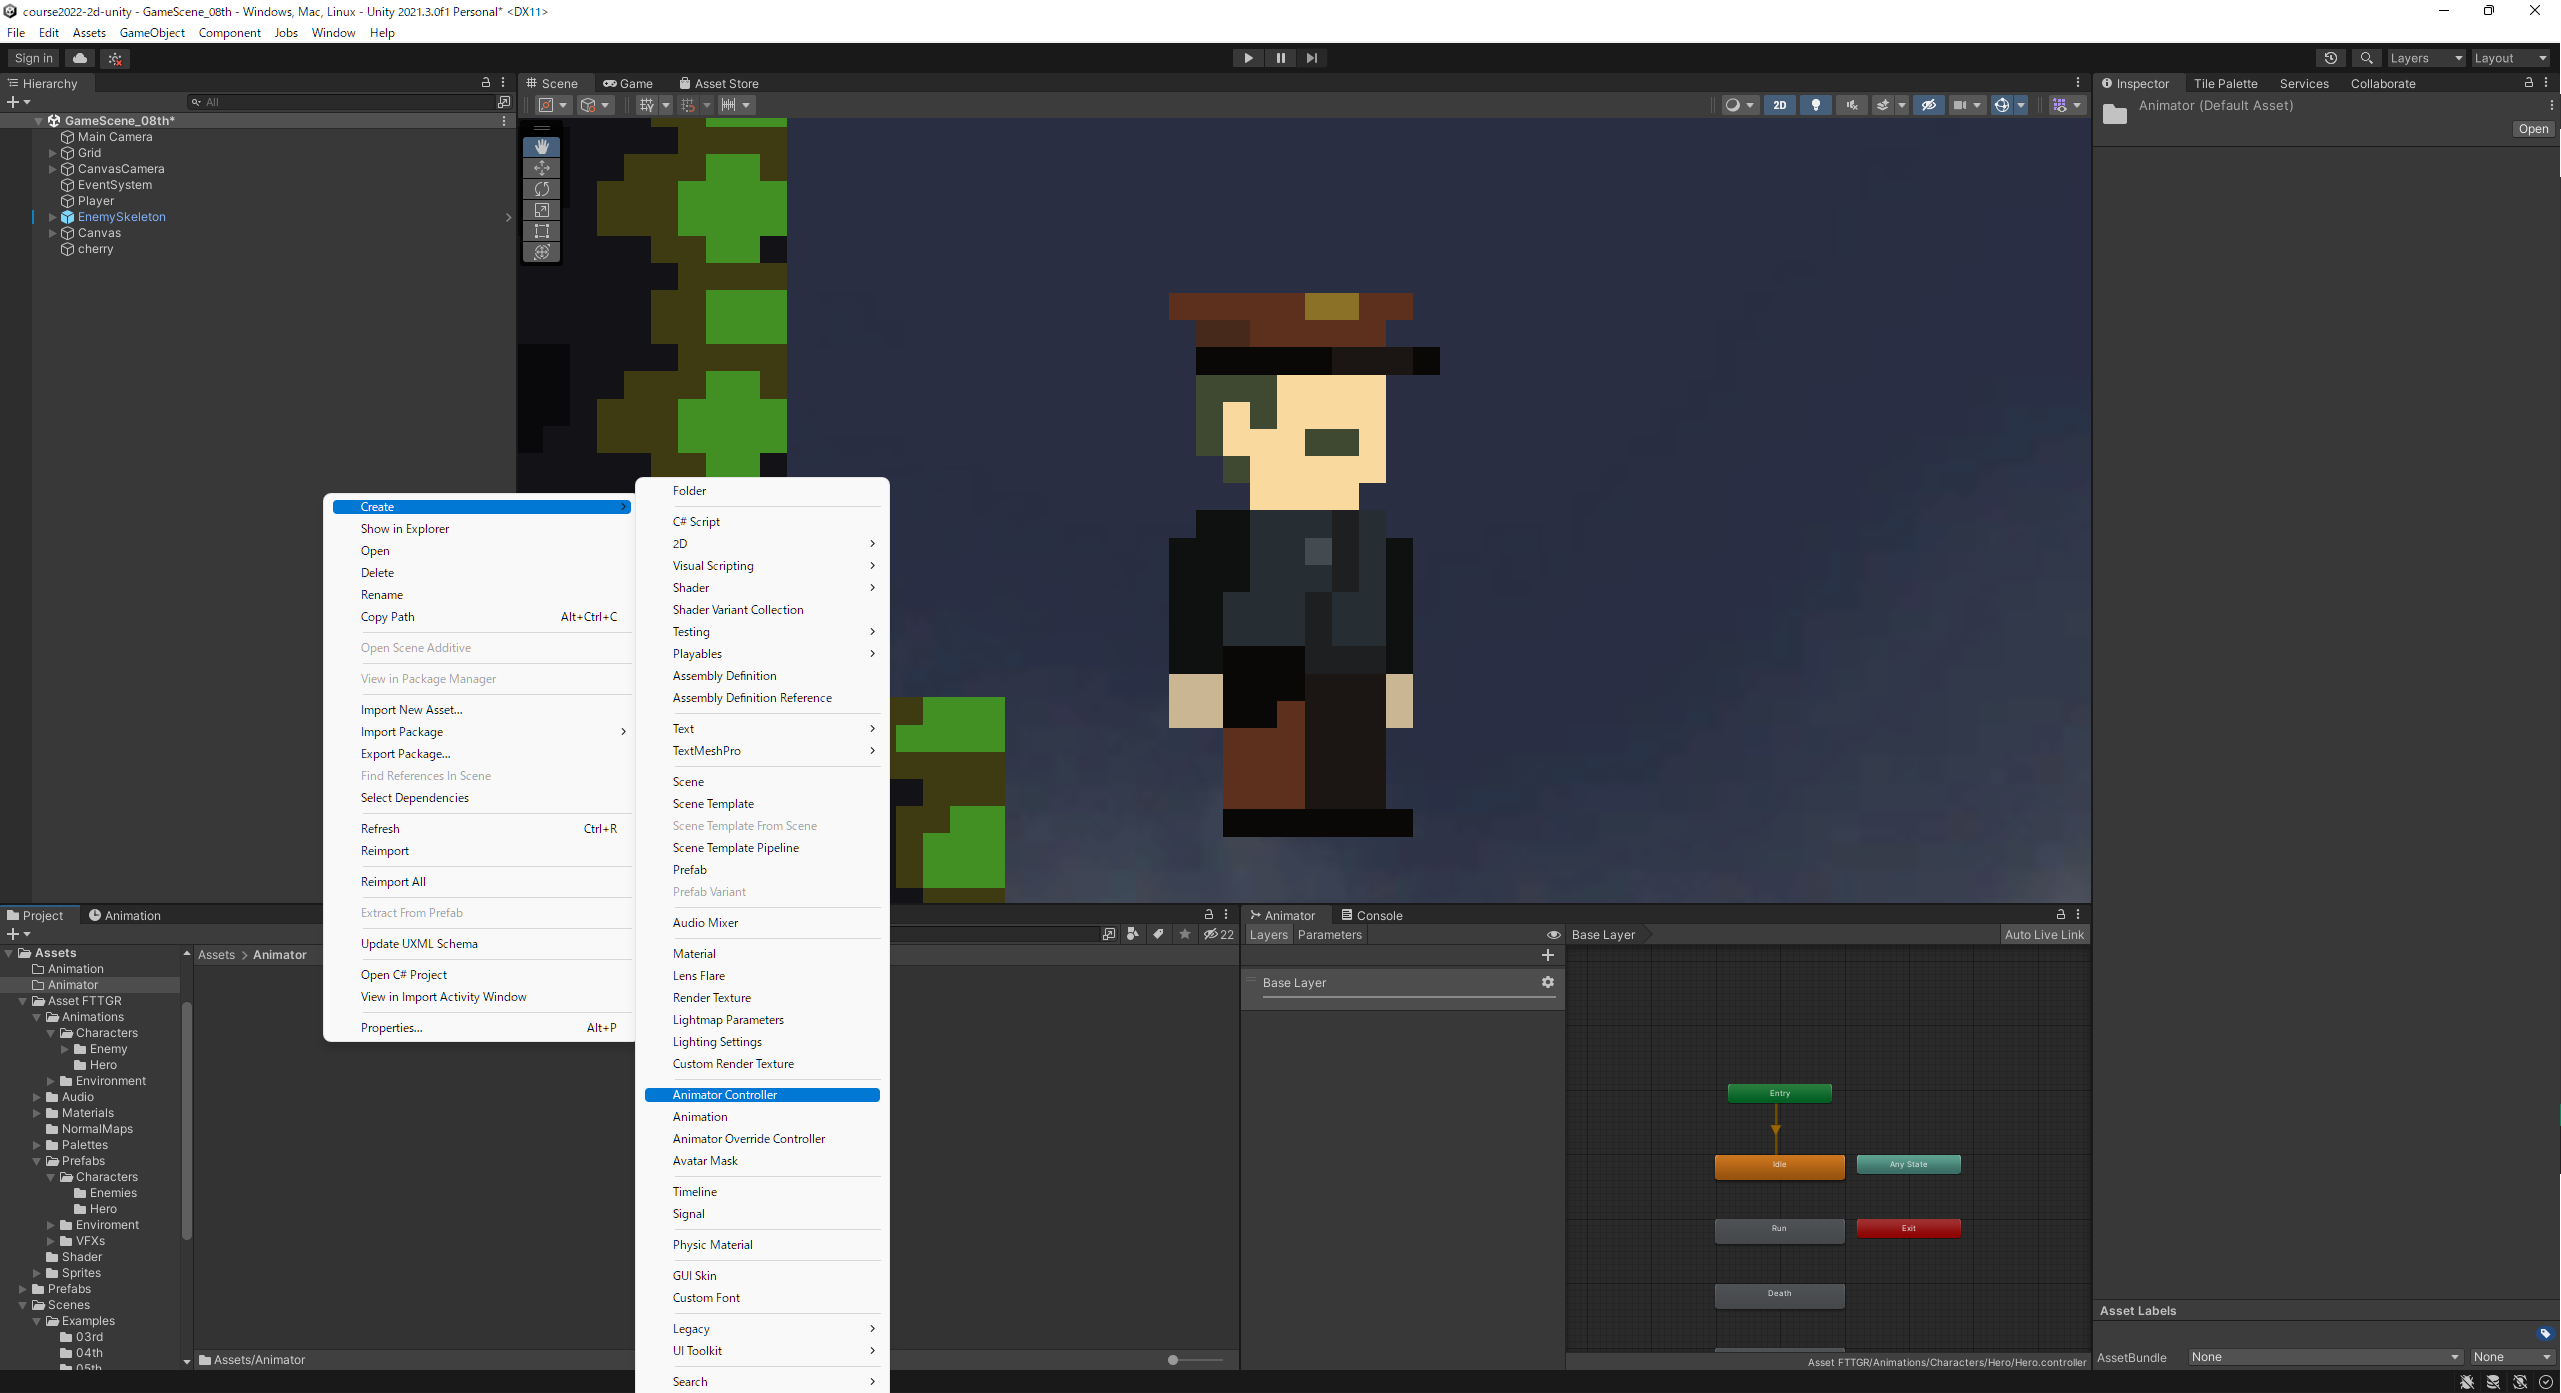Enter Play mode with the Play button
This screenshot has height=1393, width=2561.
point(1248,58)
